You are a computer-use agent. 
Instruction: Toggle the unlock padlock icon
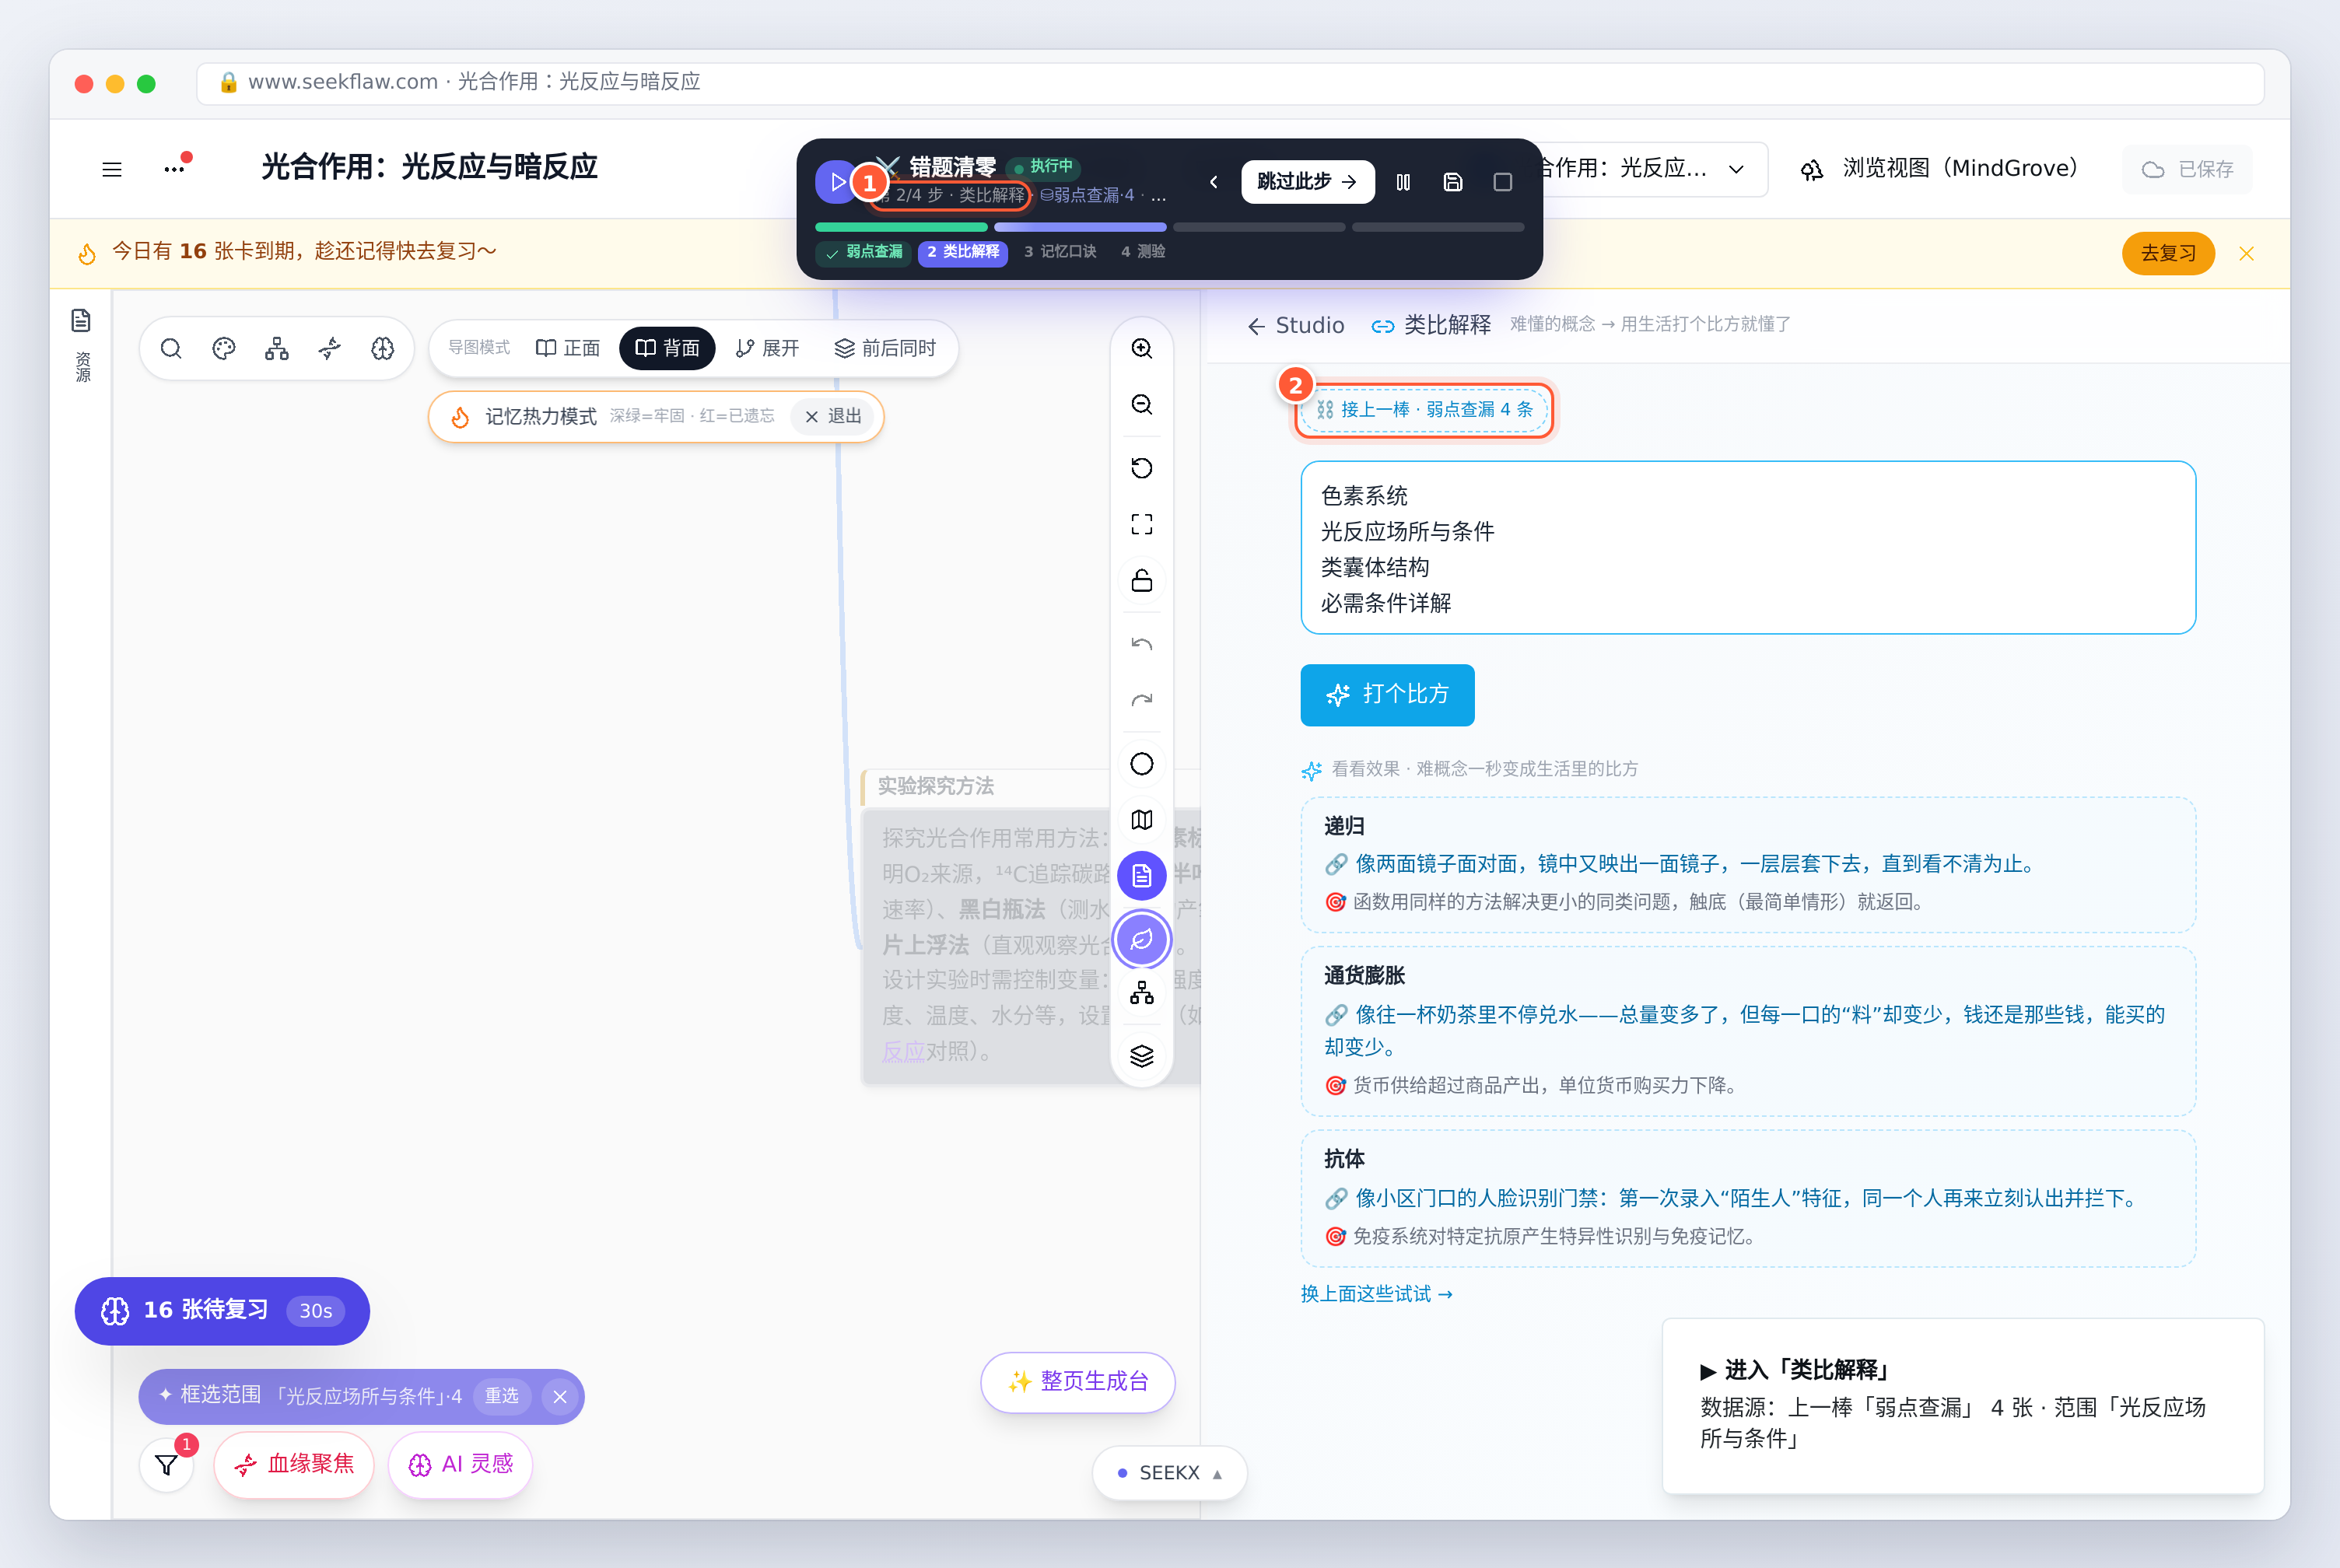pos(1141,580)
